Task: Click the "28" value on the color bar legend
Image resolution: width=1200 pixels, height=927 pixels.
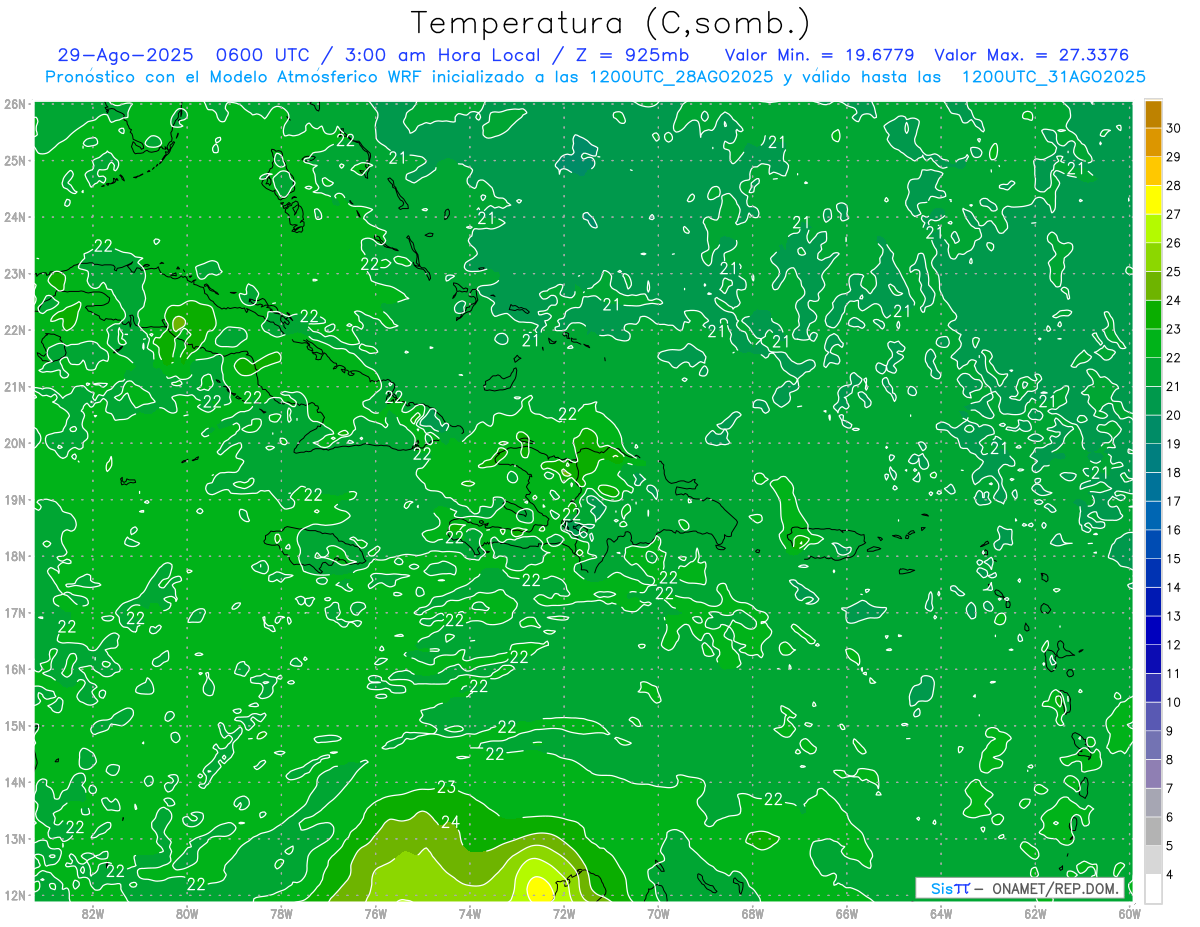Action: [x=1174, y=186]
